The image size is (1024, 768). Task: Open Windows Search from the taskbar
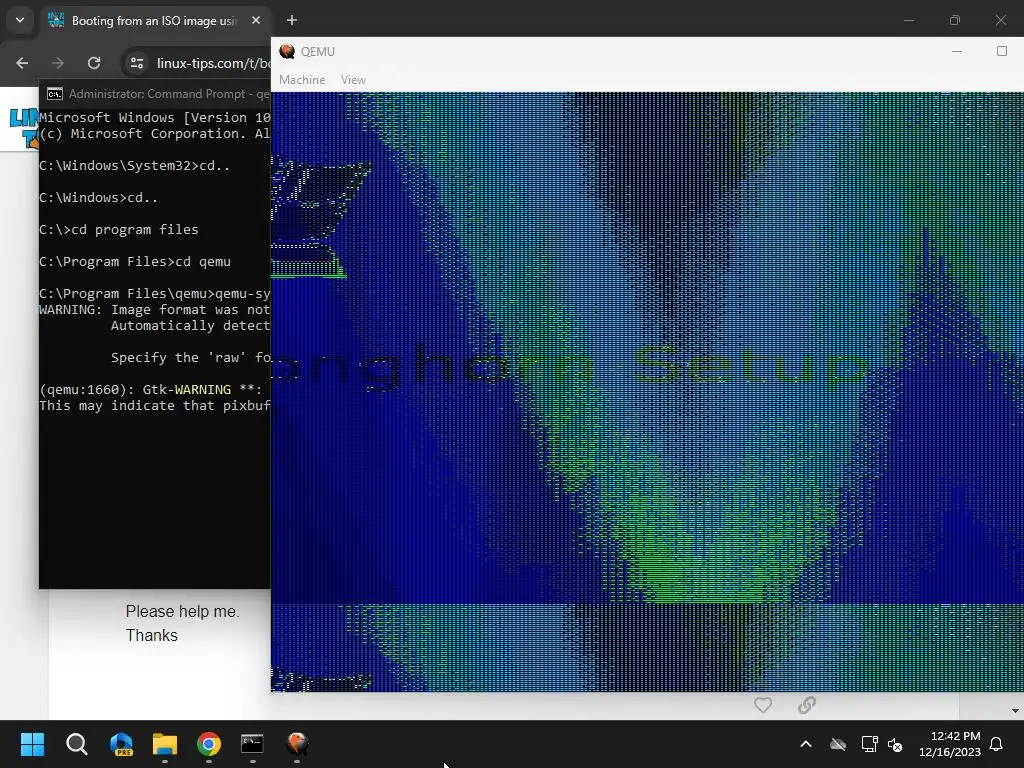[77, 744]
